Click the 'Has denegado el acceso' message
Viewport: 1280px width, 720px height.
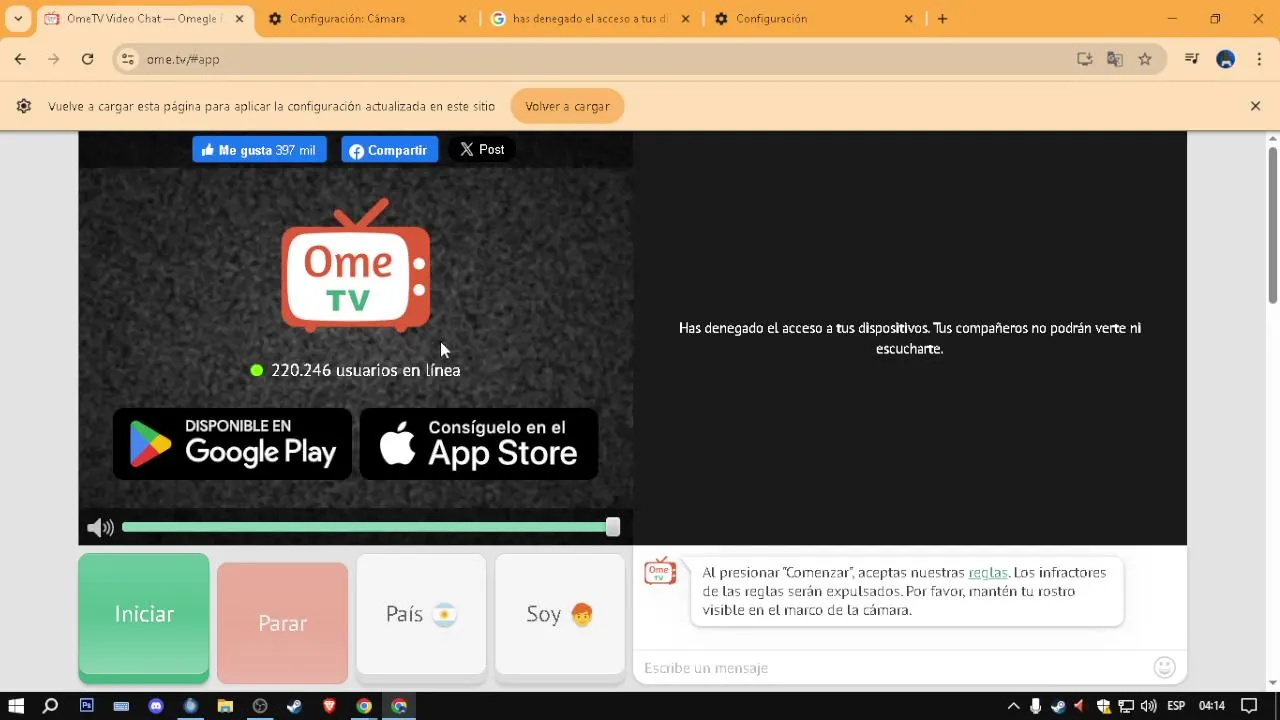910,338
